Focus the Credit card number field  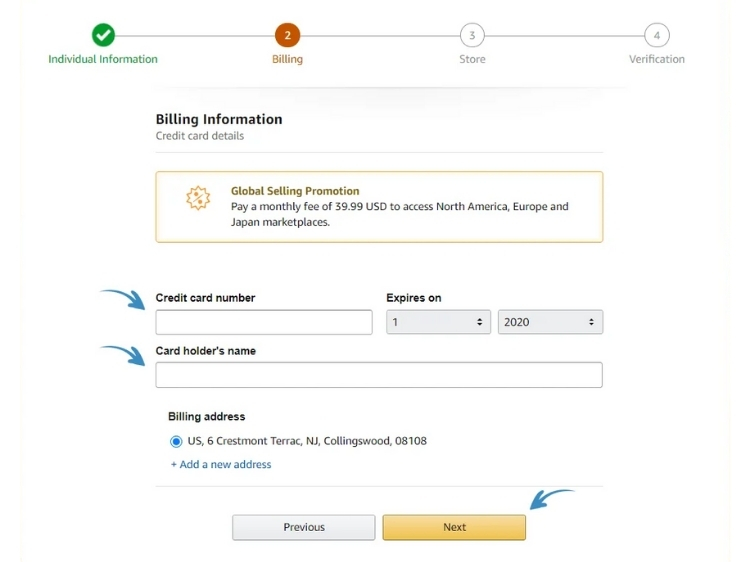click(x=264, y=322)
